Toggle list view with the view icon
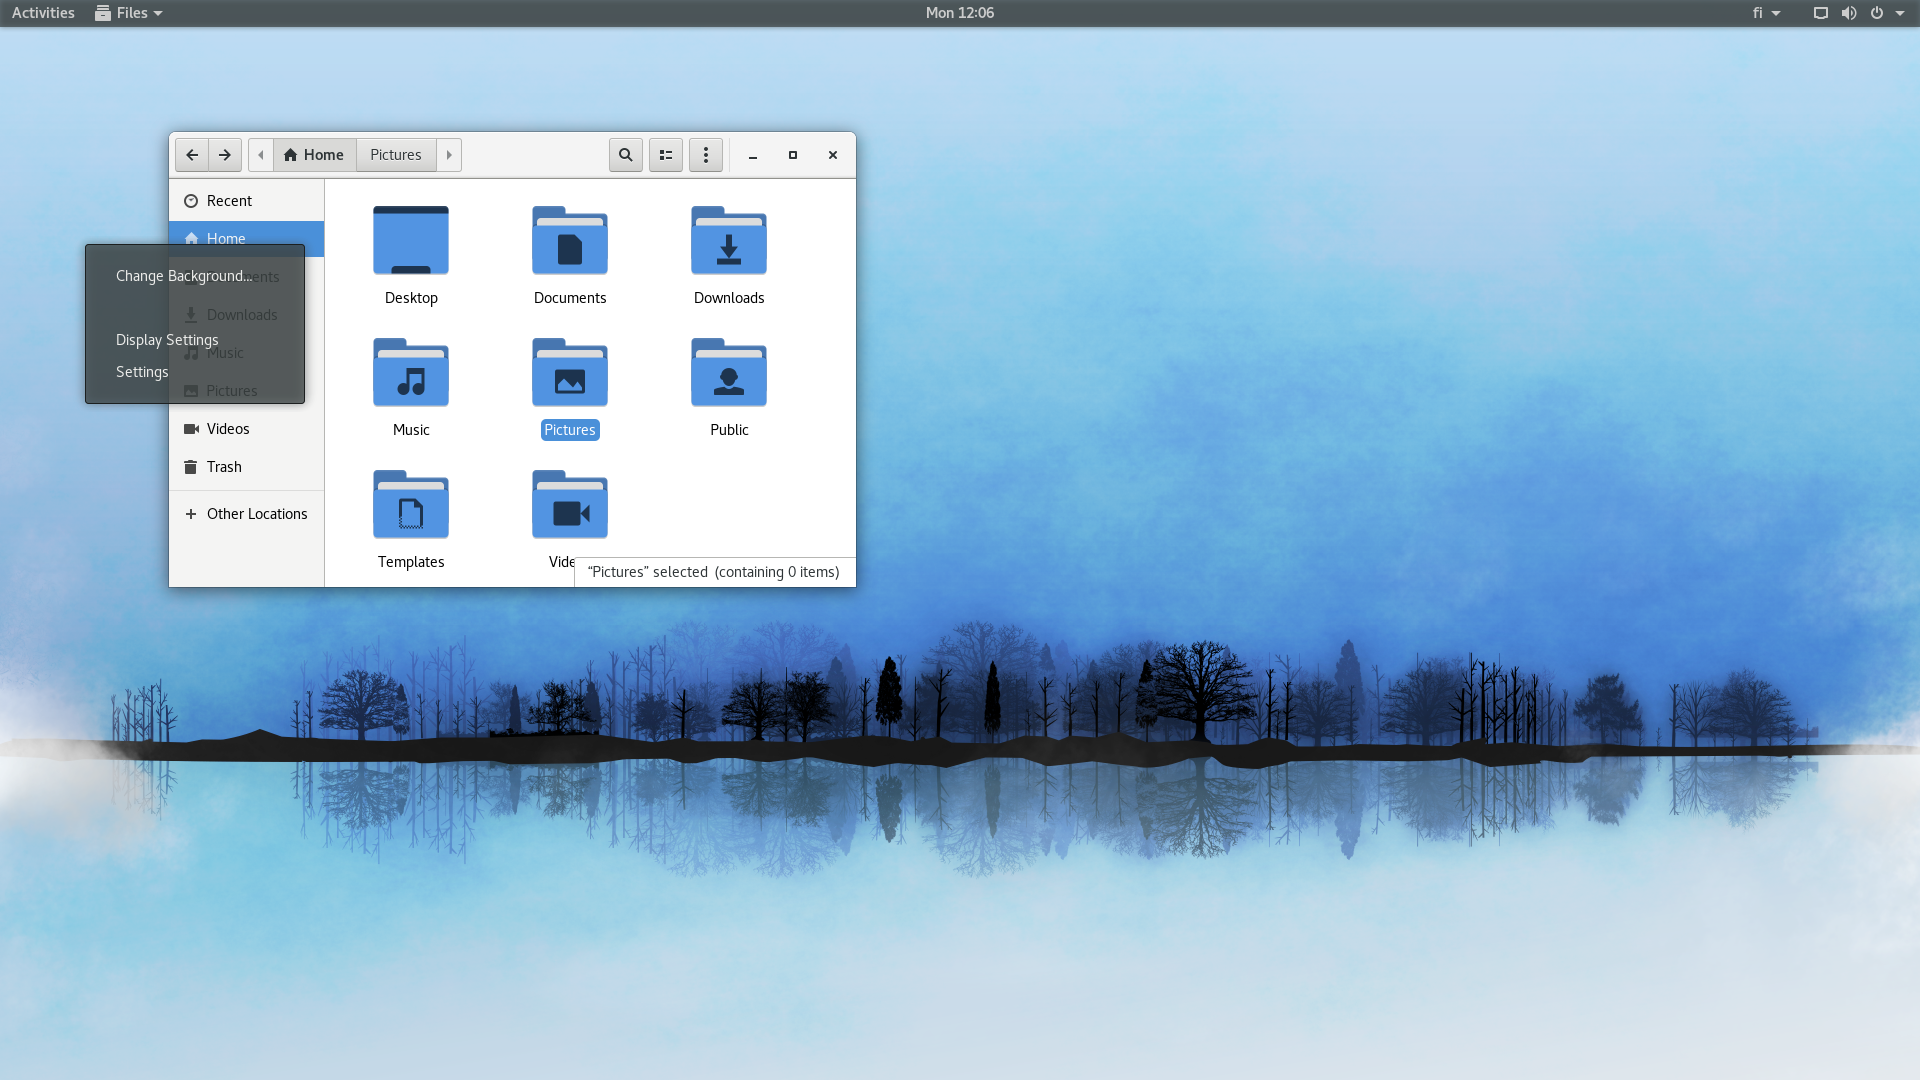This screenshot has height=1080, width=1920. tap(666, 155)
